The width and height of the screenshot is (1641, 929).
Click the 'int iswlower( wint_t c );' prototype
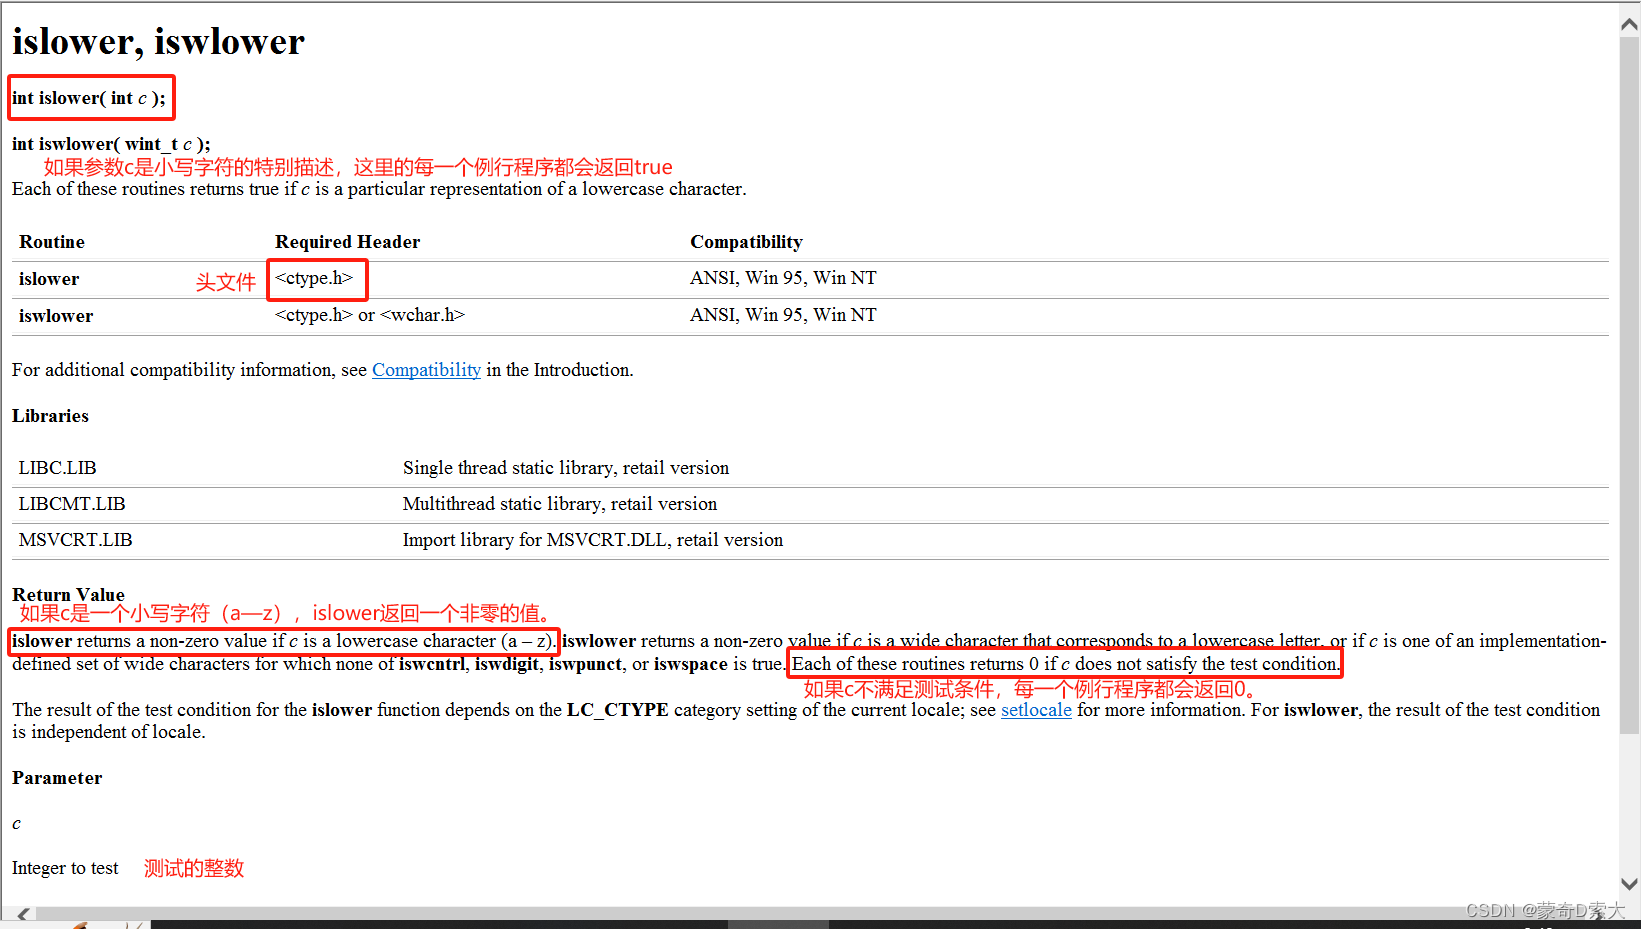(111, 144)
